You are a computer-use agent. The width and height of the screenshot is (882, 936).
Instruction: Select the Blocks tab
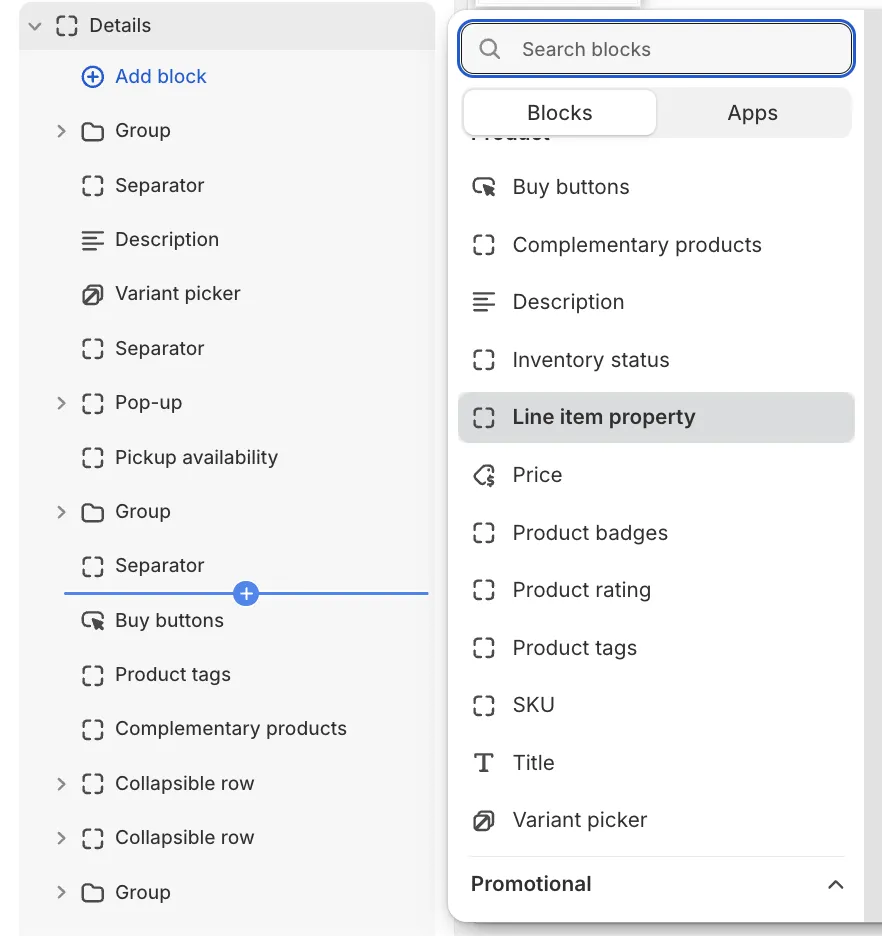coord(560,113)
